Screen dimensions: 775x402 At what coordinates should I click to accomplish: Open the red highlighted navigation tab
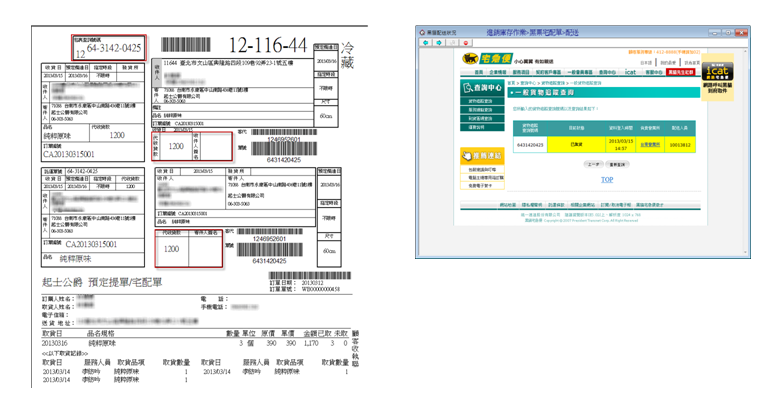(x=679, y=73)
